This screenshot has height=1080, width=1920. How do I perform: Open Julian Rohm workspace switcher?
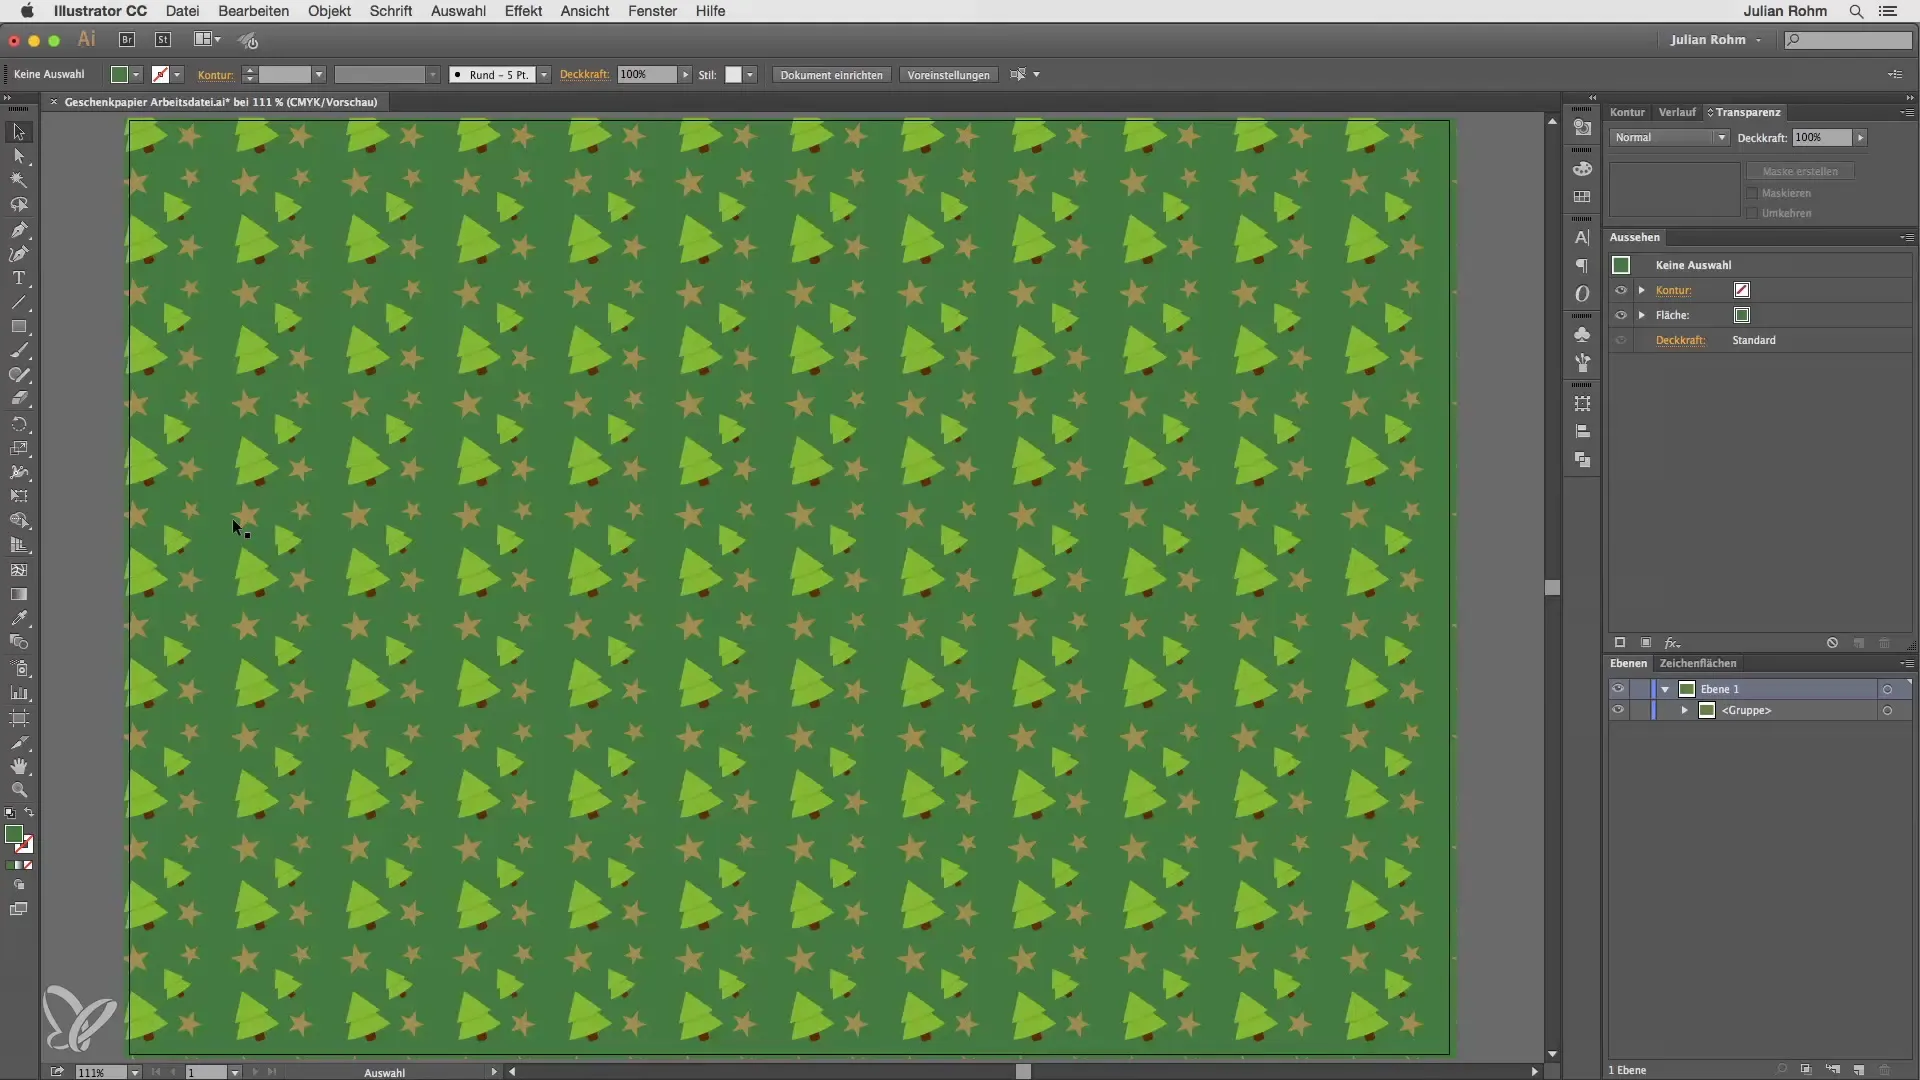(x=1714, y=40)
